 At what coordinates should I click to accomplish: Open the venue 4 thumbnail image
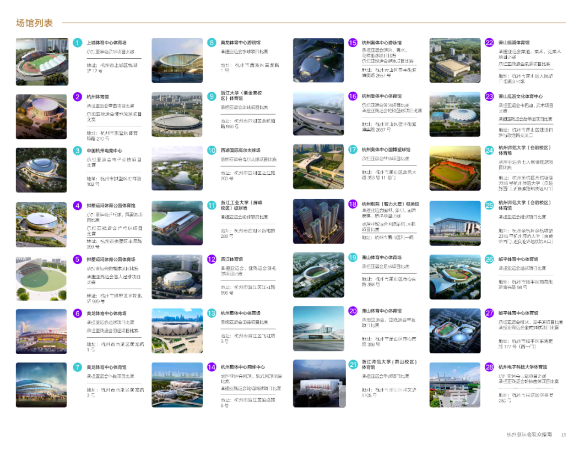[x=42, y=225]
